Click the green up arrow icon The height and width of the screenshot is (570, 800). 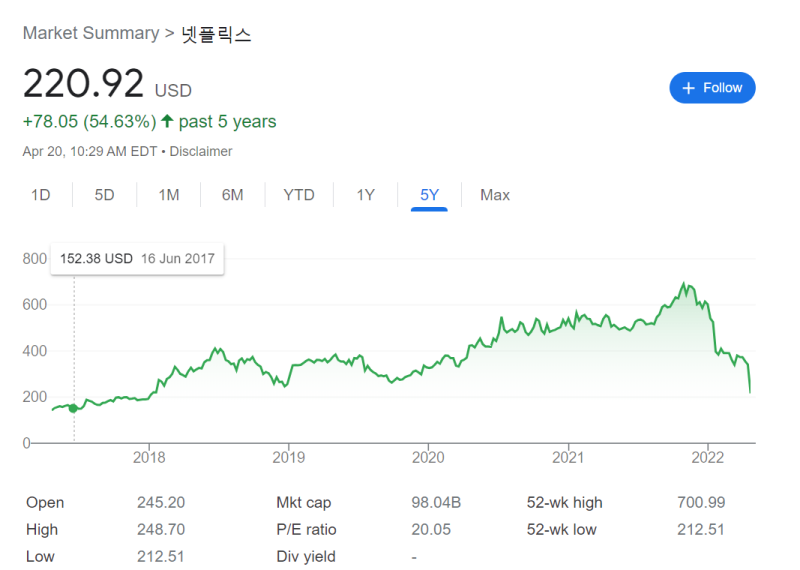(x=167, y=121)
